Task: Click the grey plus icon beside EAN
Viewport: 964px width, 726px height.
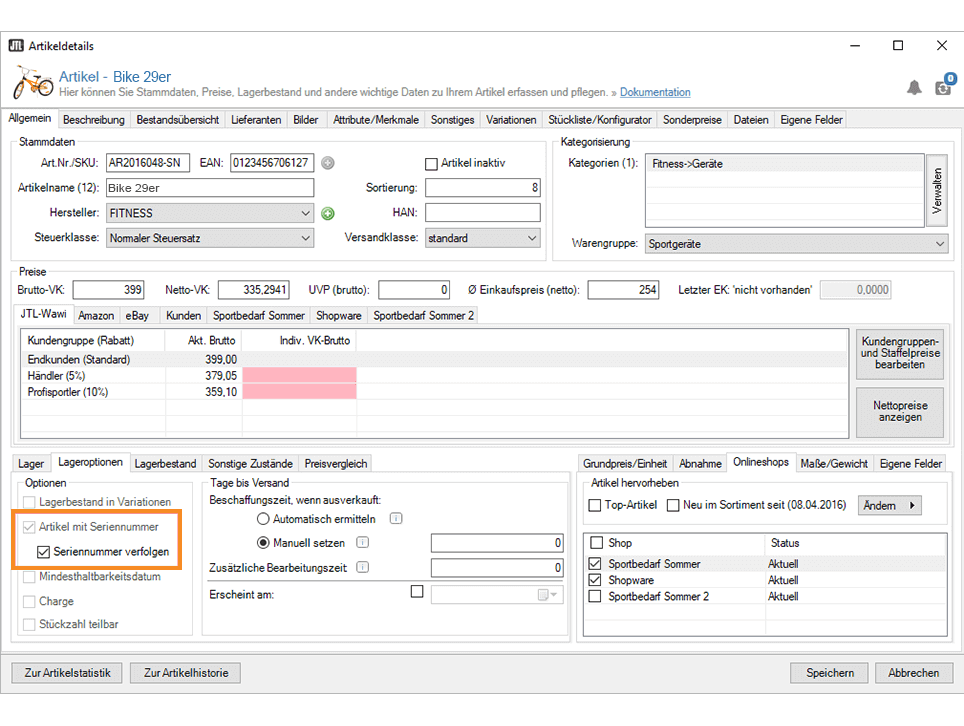Action: point(327,163)
